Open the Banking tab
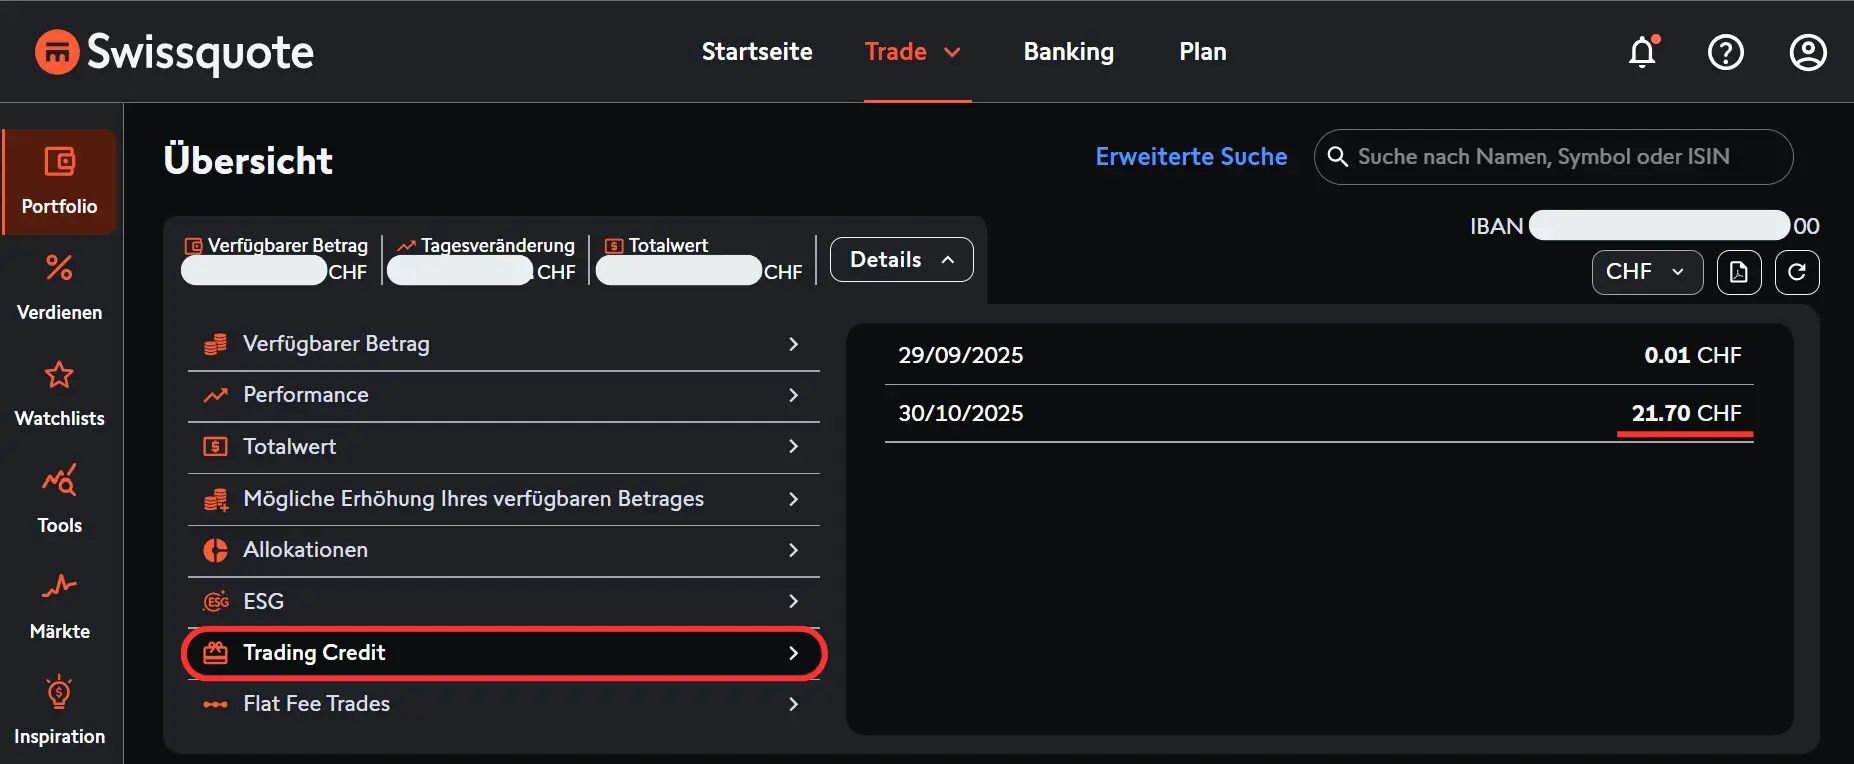Image resolution: width=1854 pixels, height=764 pixels. point(1068,52)
